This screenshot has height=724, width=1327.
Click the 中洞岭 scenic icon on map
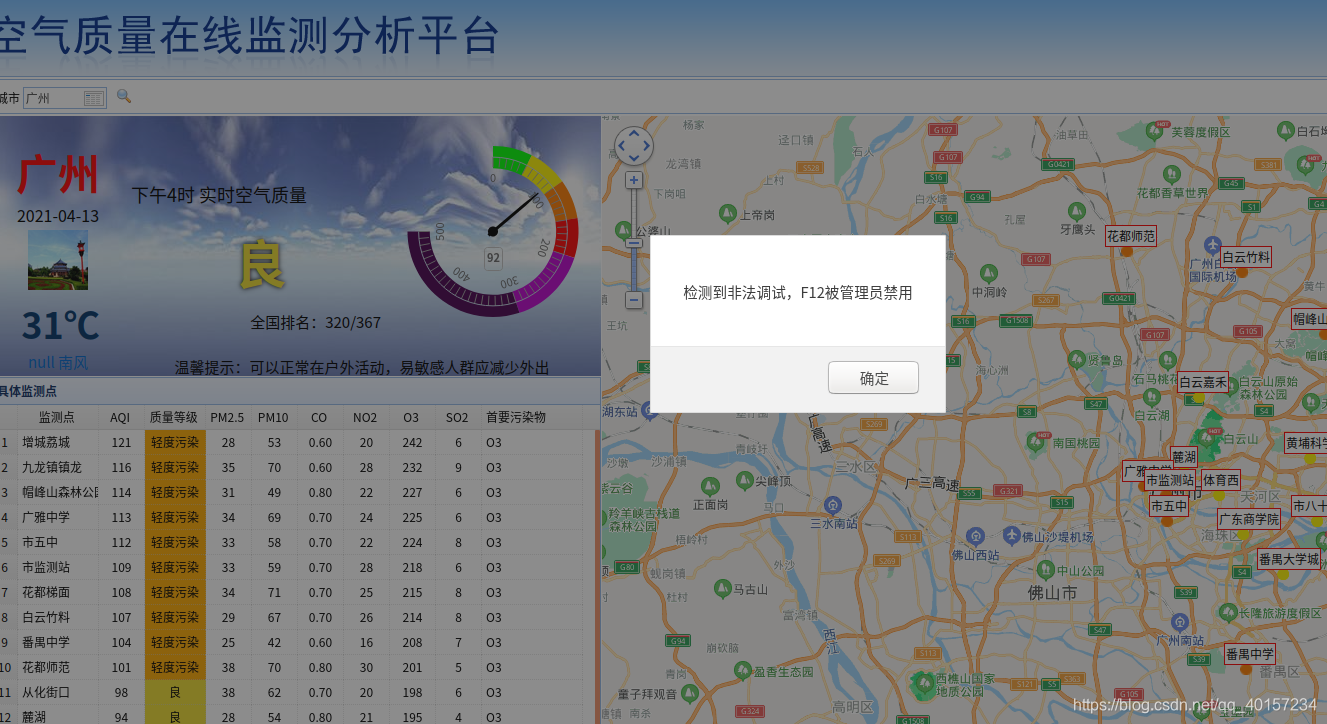(x=989, y=272)
